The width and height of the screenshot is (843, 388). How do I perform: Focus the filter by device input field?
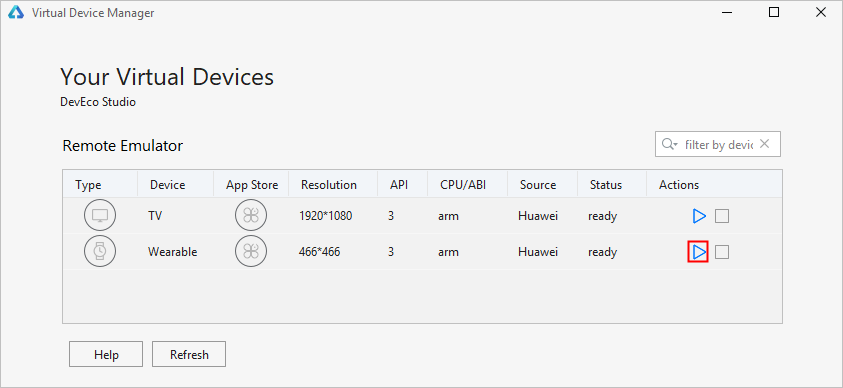tap(718, 144)
